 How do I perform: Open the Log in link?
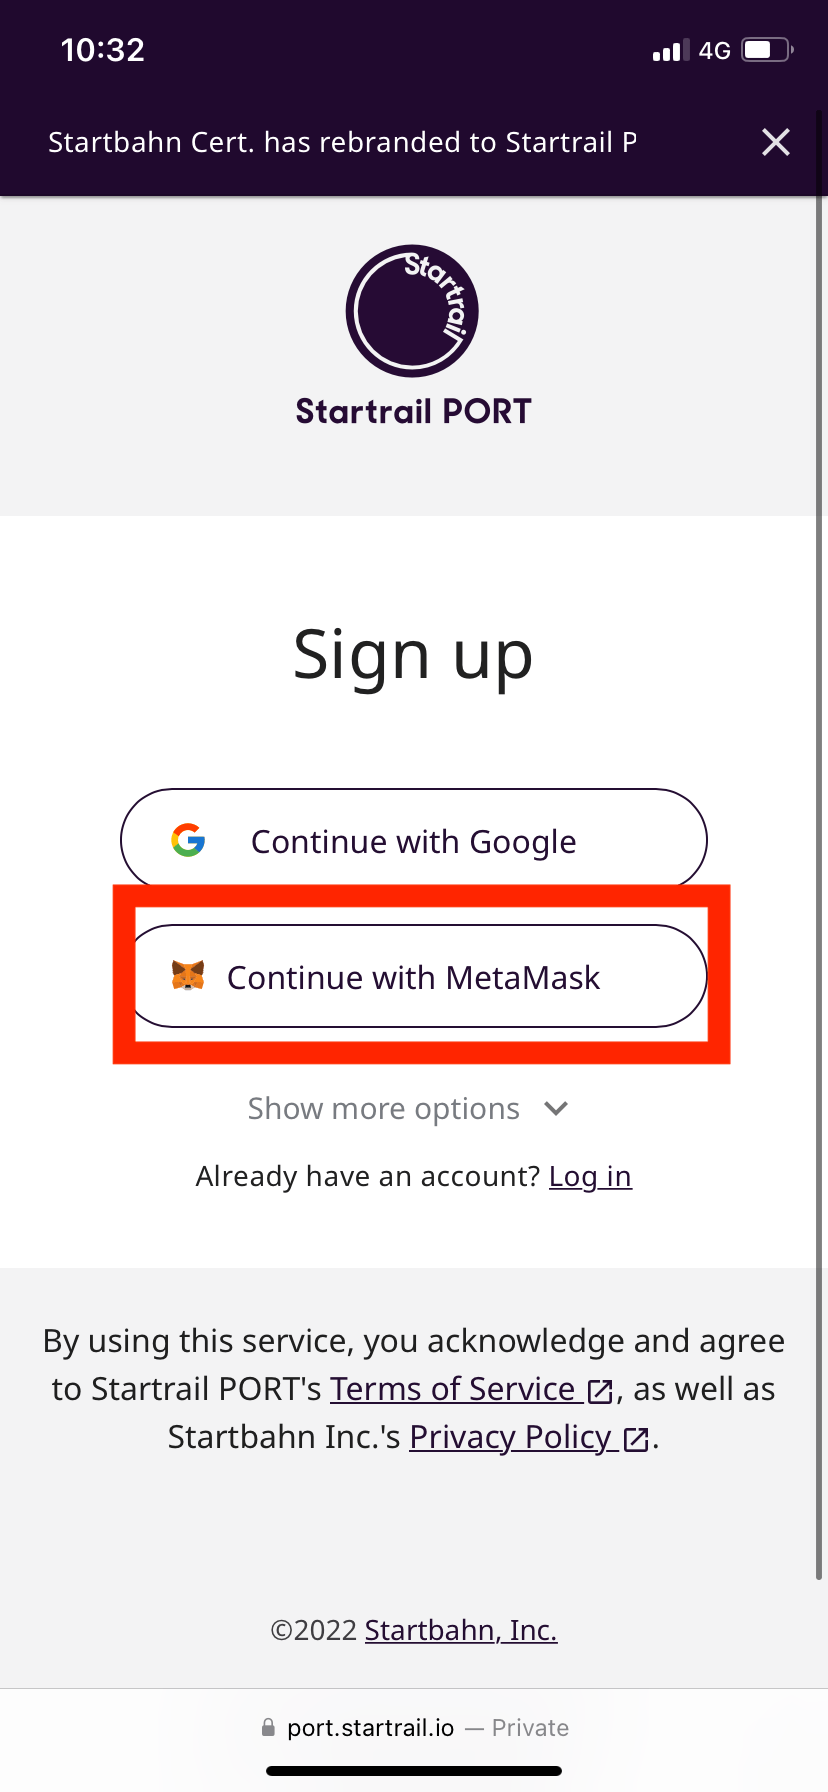(x=590, y=1176)
